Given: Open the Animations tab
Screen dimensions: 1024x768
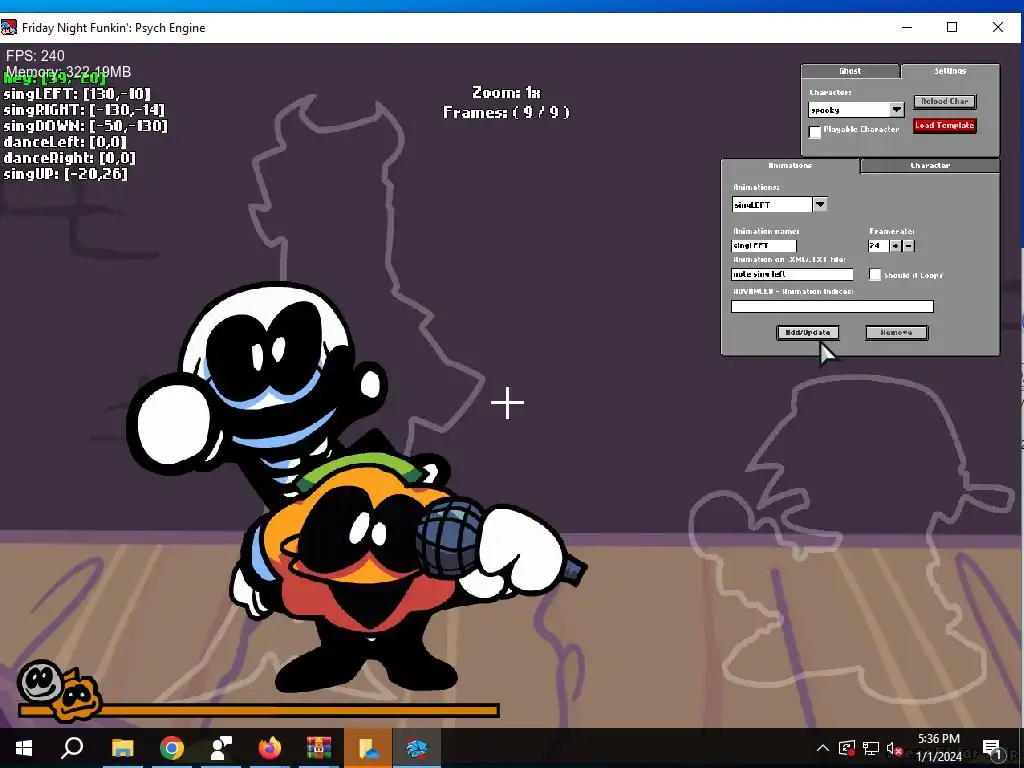Looking at the screenshot, I should pyautogui.click(x=790, y=165).
